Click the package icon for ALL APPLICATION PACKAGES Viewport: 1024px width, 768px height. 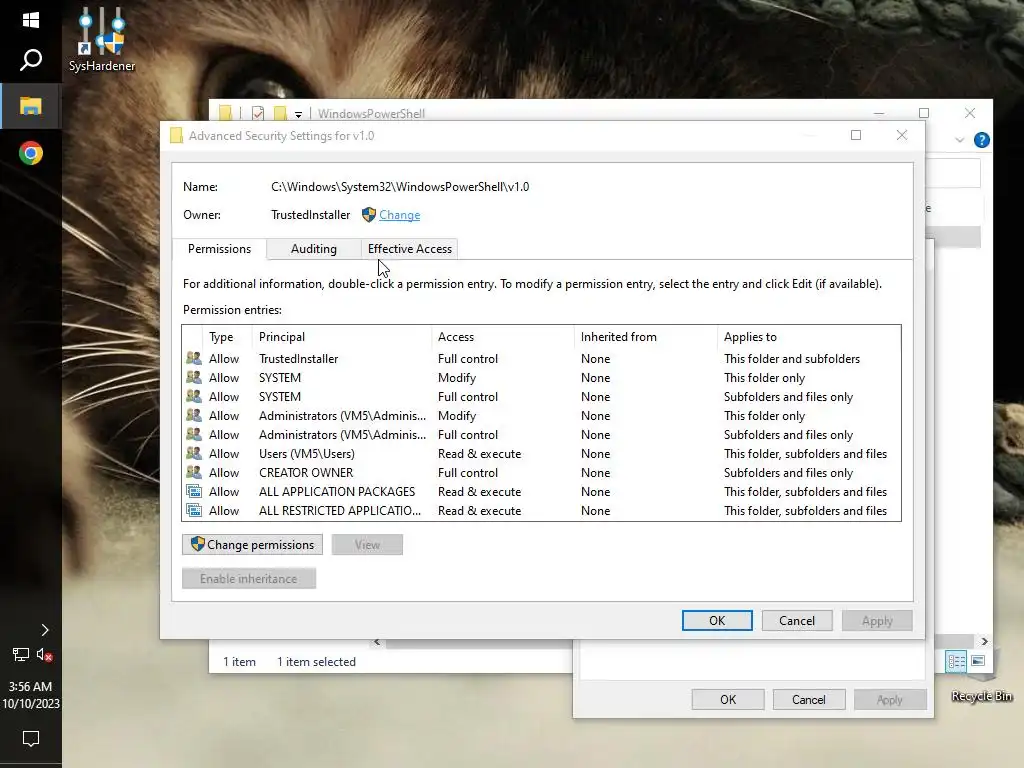[x=194, y=491]
